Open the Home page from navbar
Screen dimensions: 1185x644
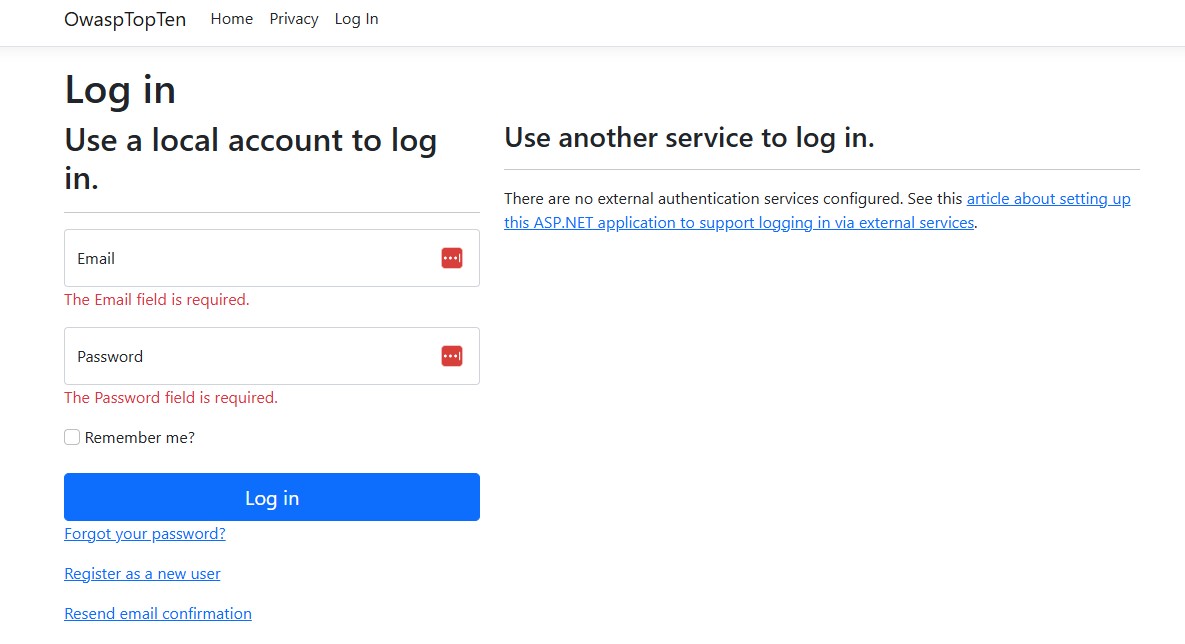[231, 19]
